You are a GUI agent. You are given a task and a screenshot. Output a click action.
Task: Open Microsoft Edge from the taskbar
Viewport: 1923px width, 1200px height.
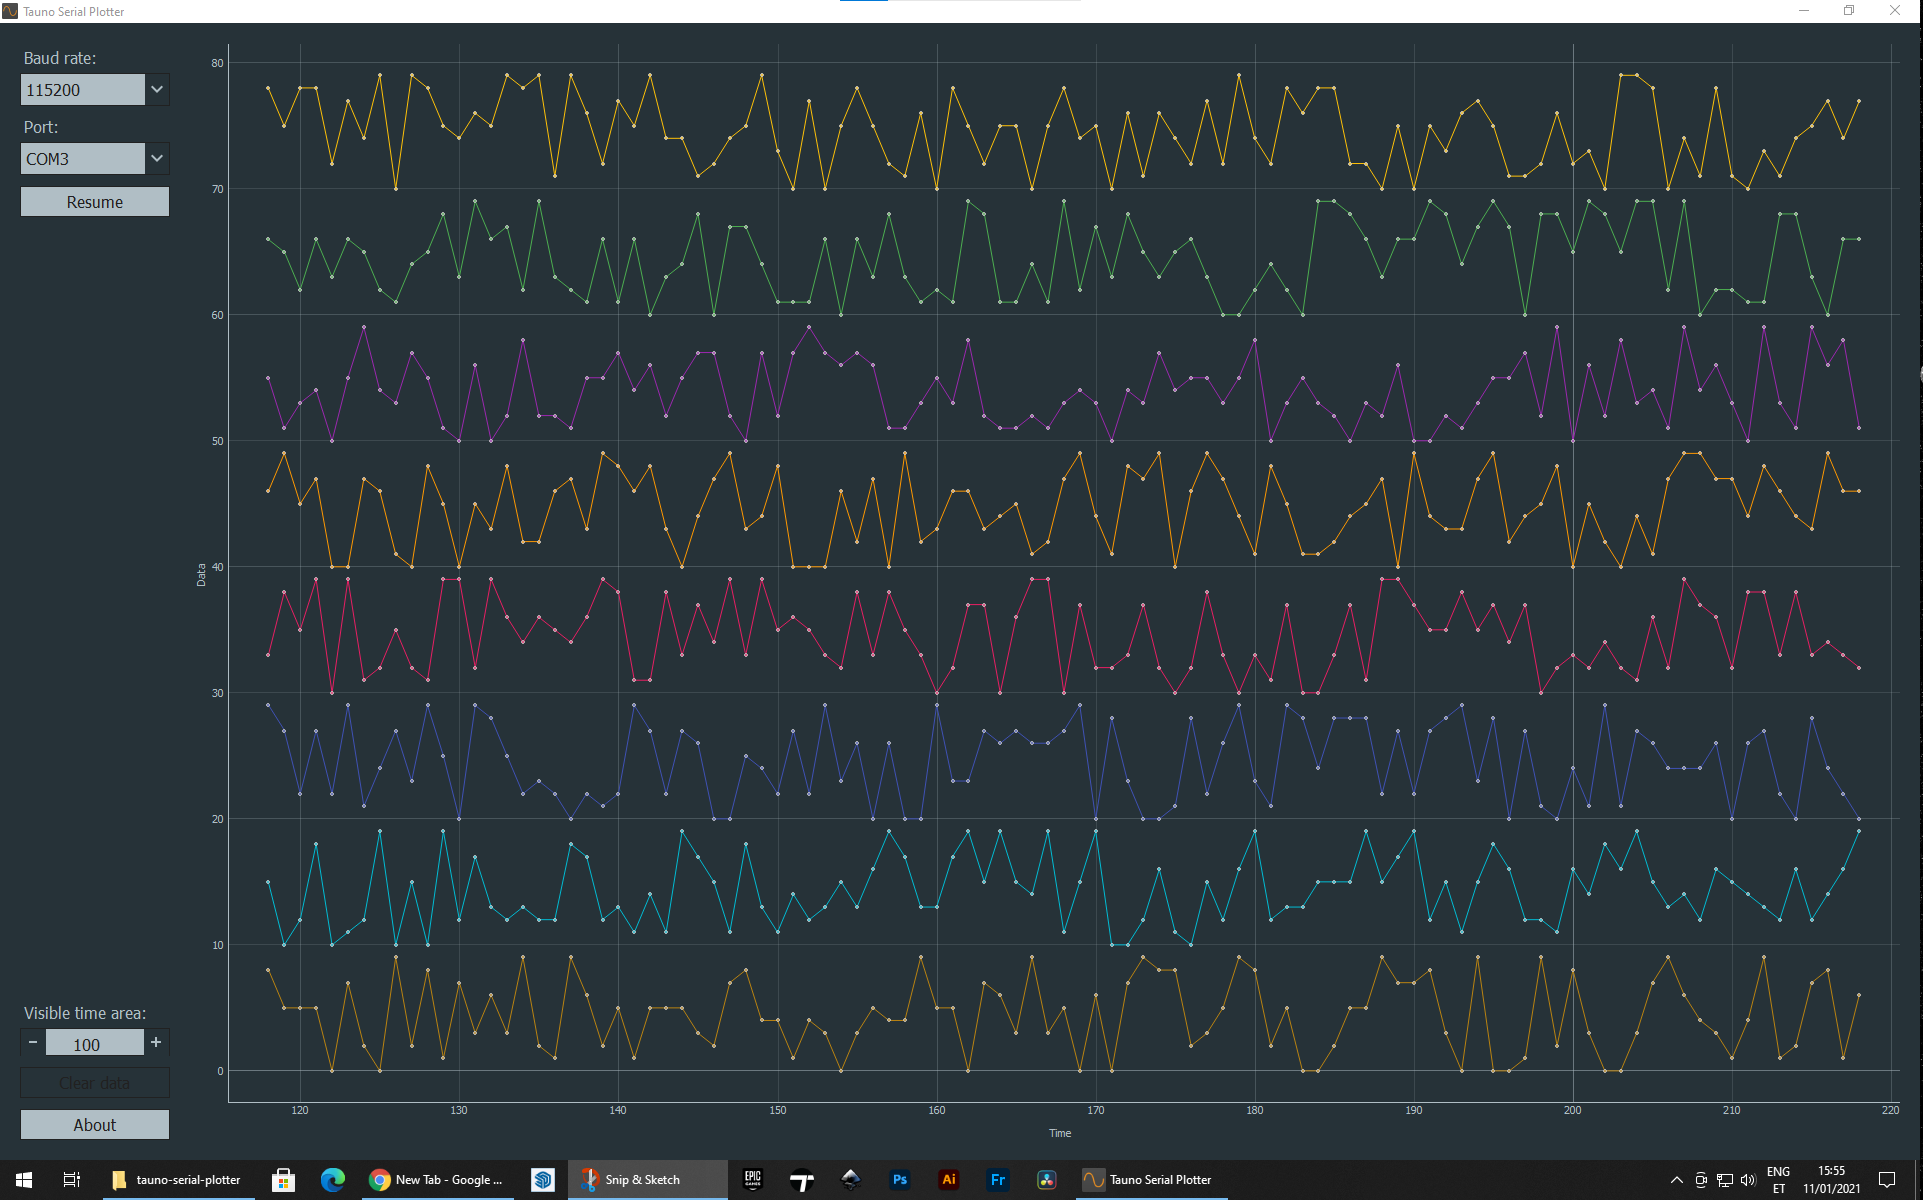coord(333,1180)
